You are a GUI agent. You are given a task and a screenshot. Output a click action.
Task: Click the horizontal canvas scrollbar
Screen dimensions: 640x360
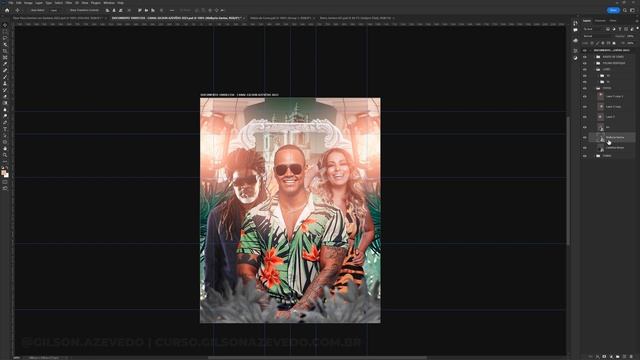pos(317,358)
